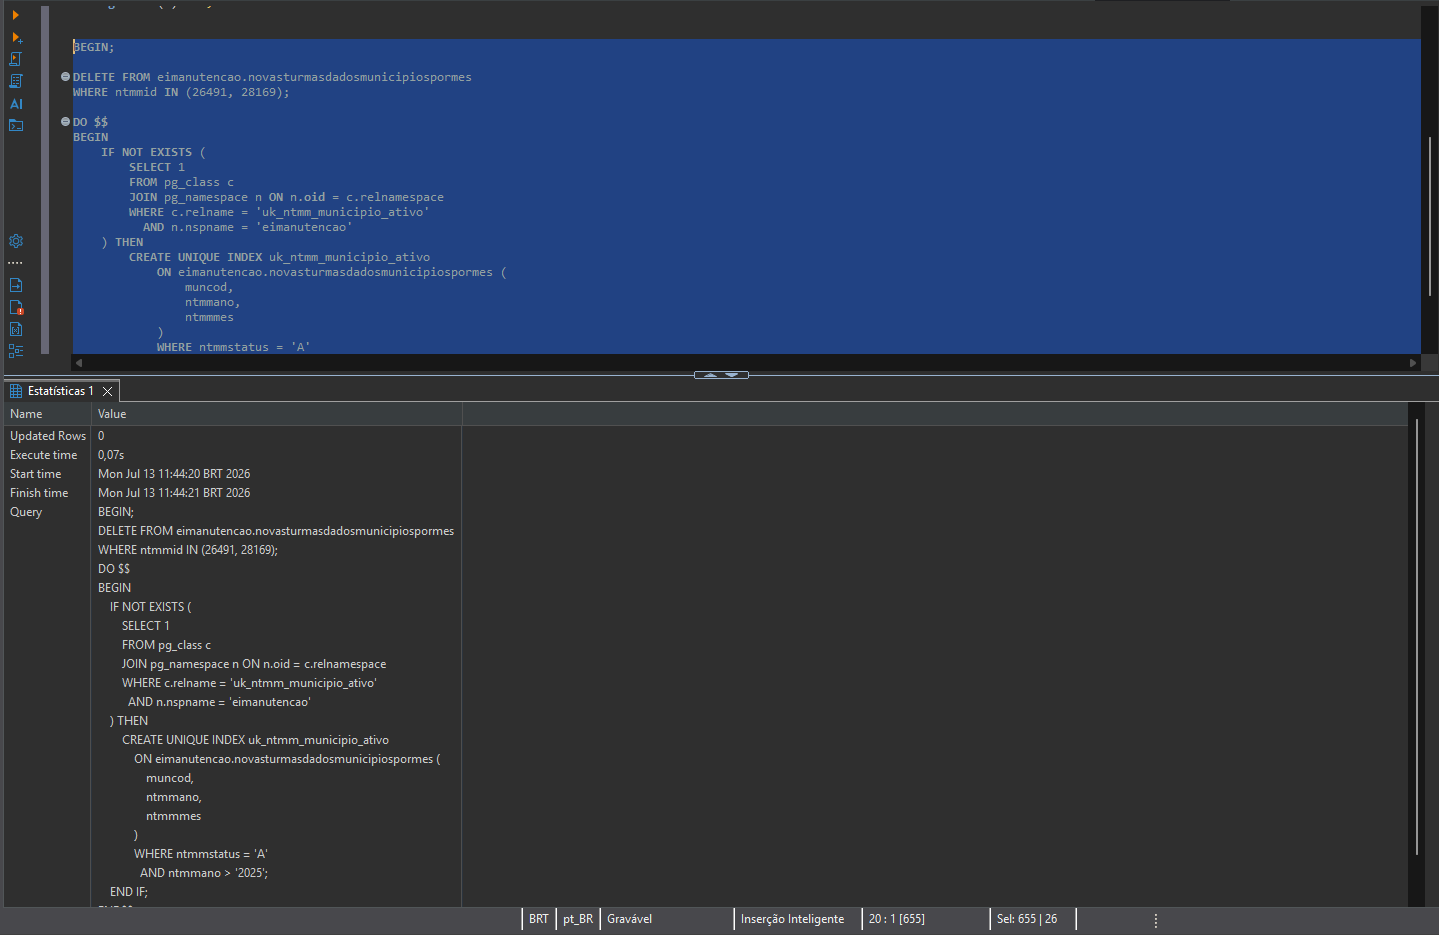Select the Start time row label
This screenshot has width=1439, height=935.
click(35, 474)
